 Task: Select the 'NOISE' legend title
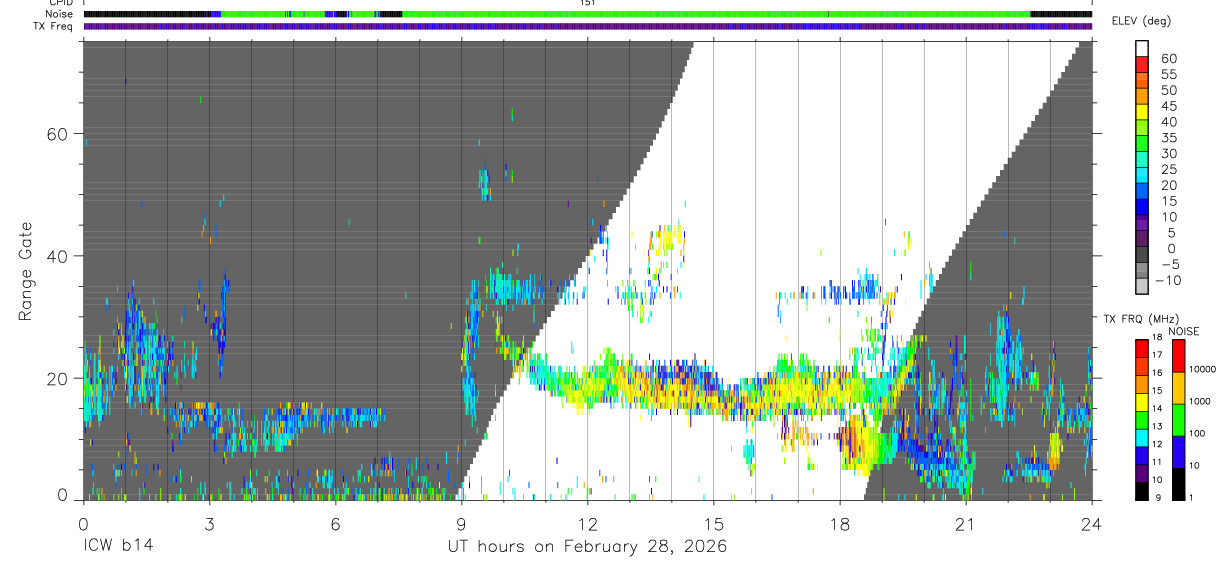point(1183,331)
